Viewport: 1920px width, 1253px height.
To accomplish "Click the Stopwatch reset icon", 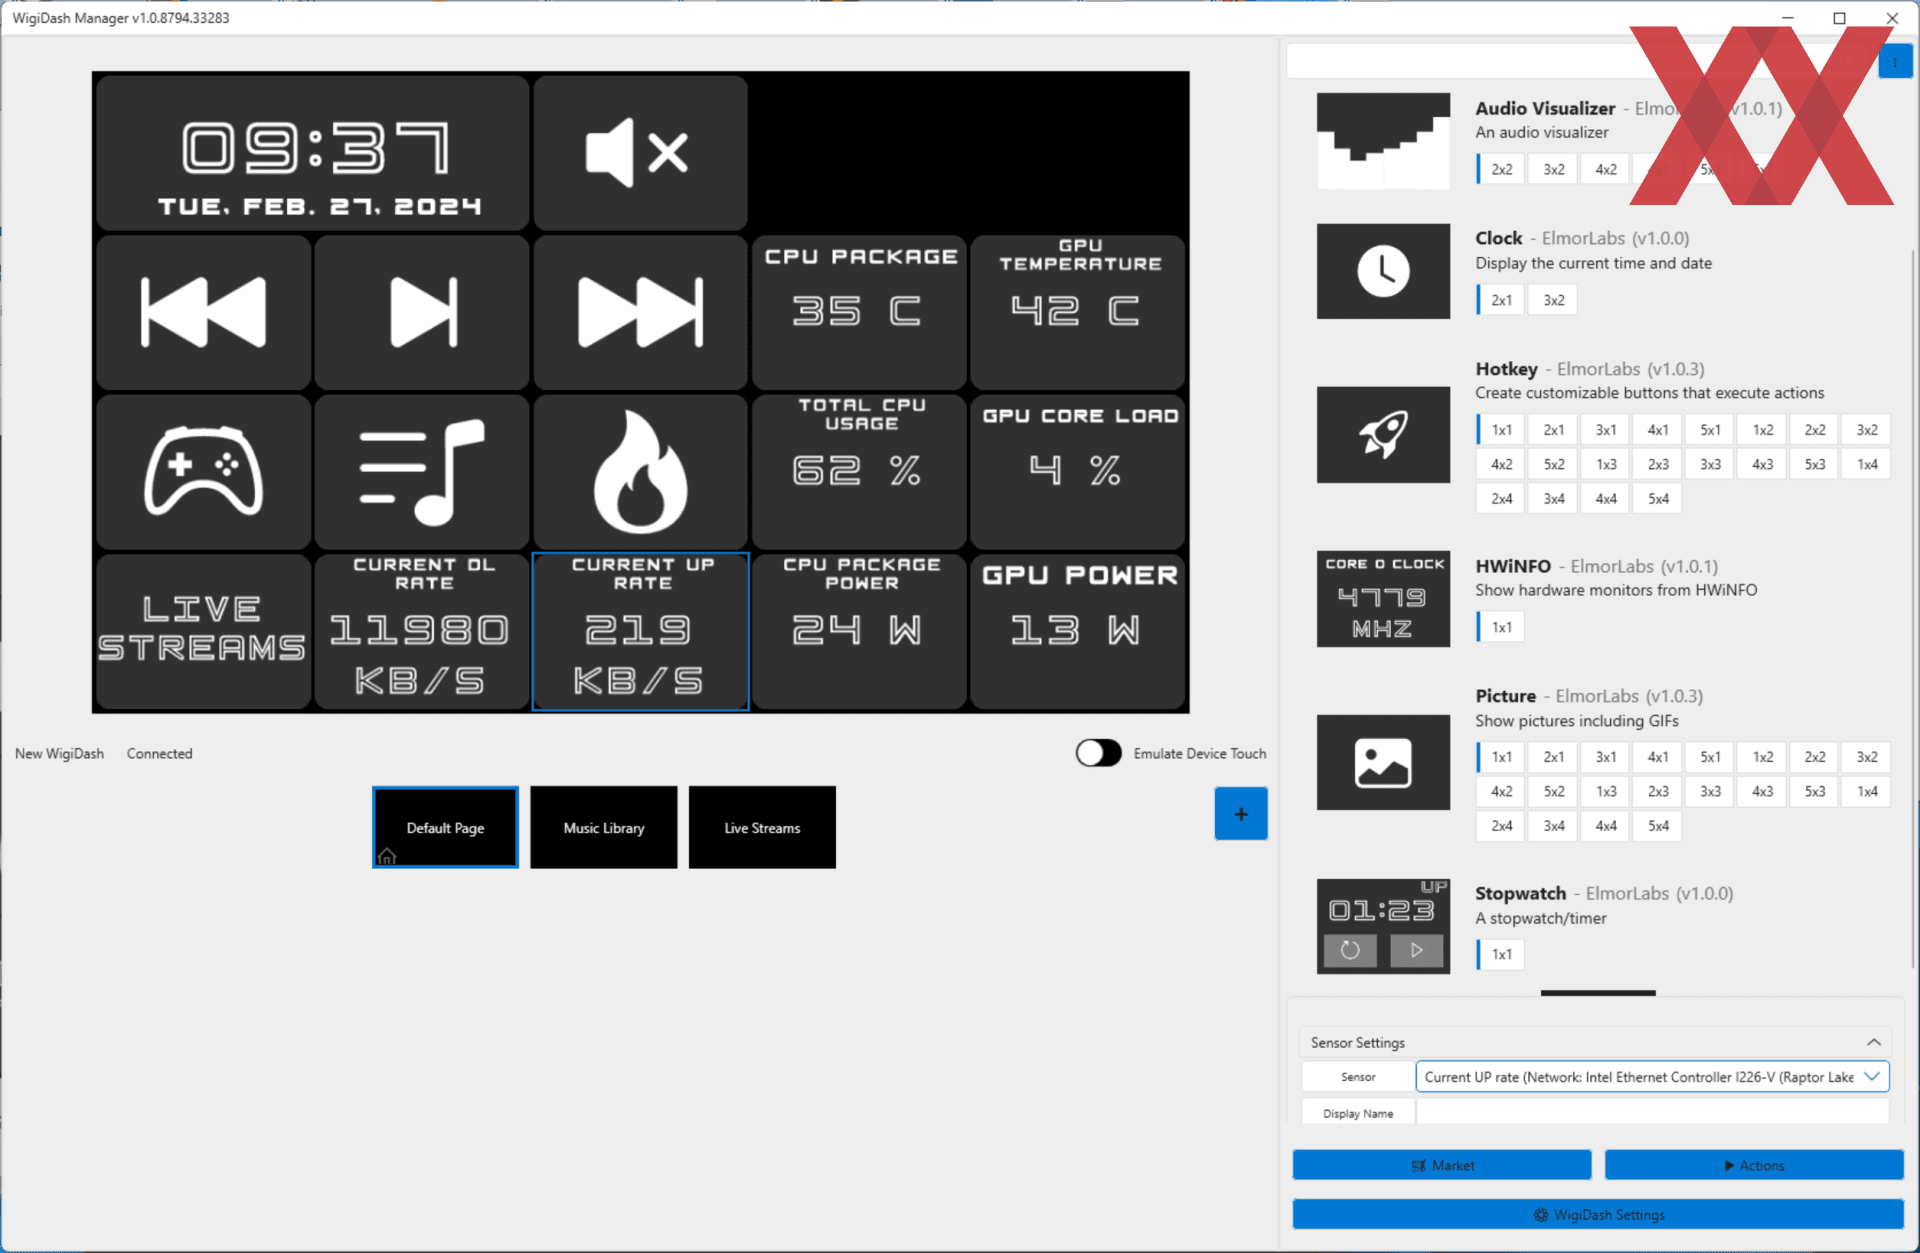I will (1350, 950).
